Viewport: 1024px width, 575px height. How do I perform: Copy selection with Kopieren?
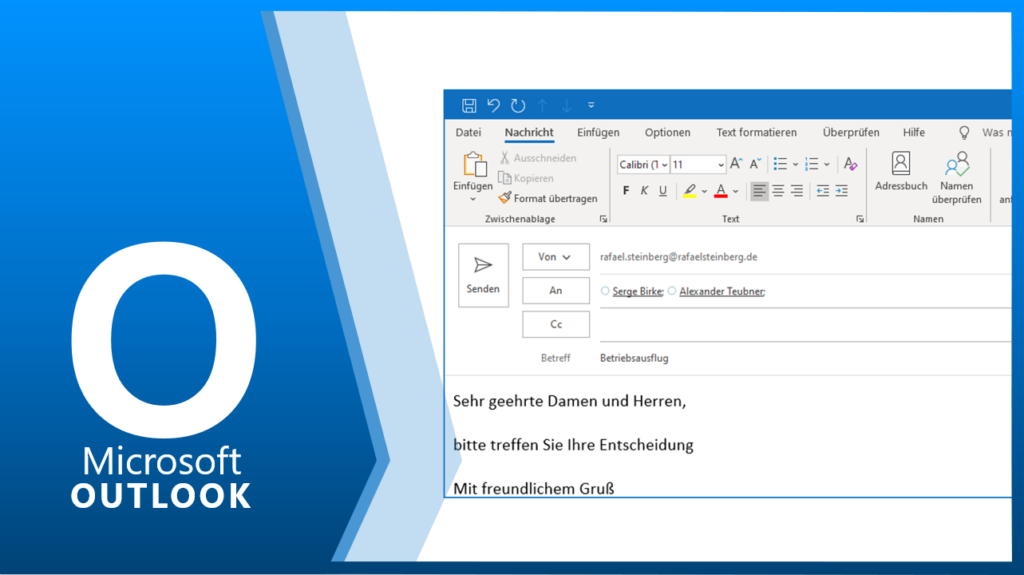point(526,178)
